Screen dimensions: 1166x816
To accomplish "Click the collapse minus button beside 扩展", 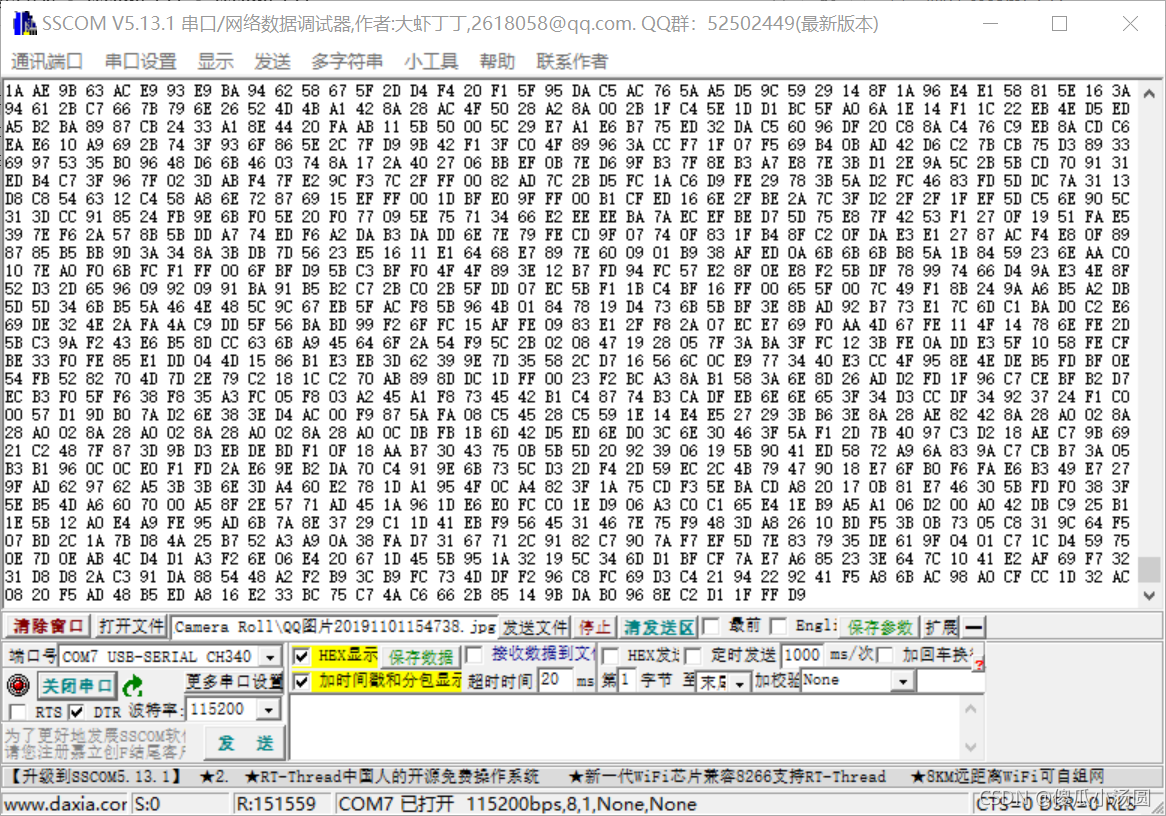I will [x=973, y=627].
